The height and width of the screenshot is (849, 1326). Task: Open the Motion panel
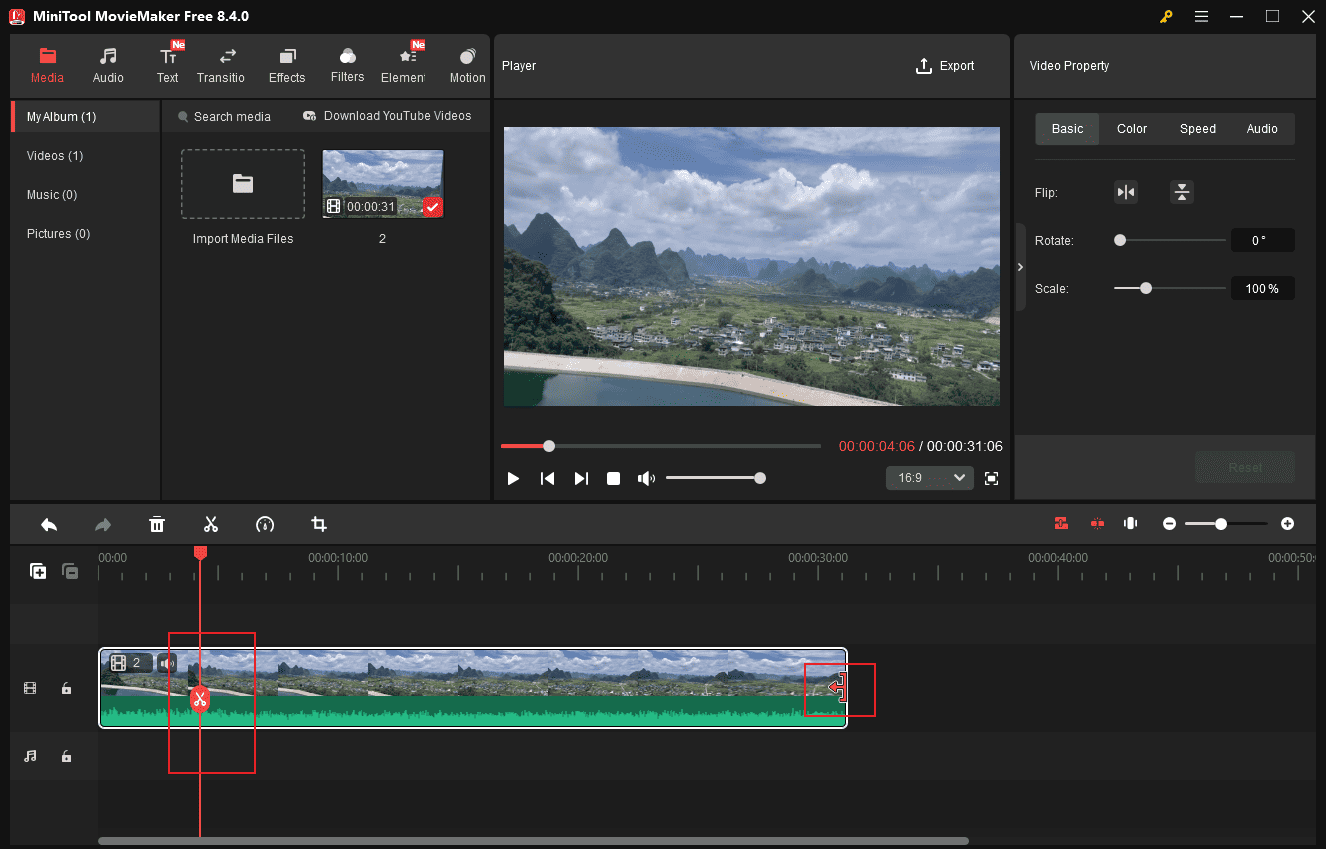pos(466,64)
